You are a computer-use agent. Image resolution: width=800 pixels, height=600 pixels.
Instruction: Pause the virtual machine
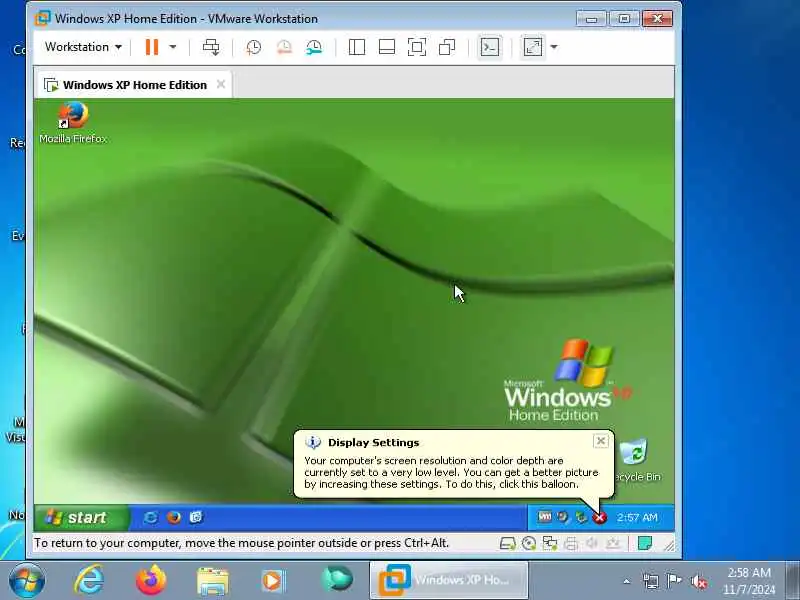click(152, 47)
